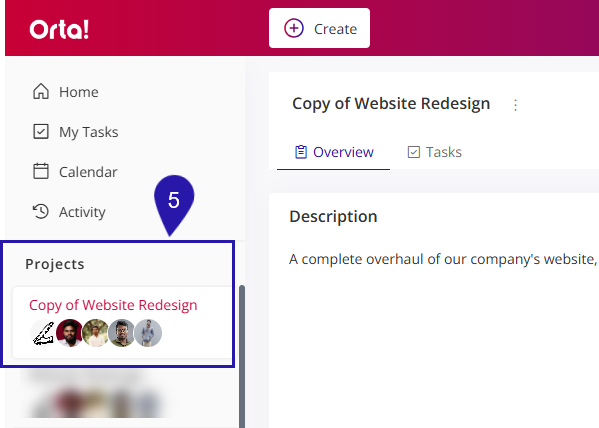Viewport: 599px width, 428px height.
Task: Click the plus circle icon in Create
Action: tap(294, 28)
